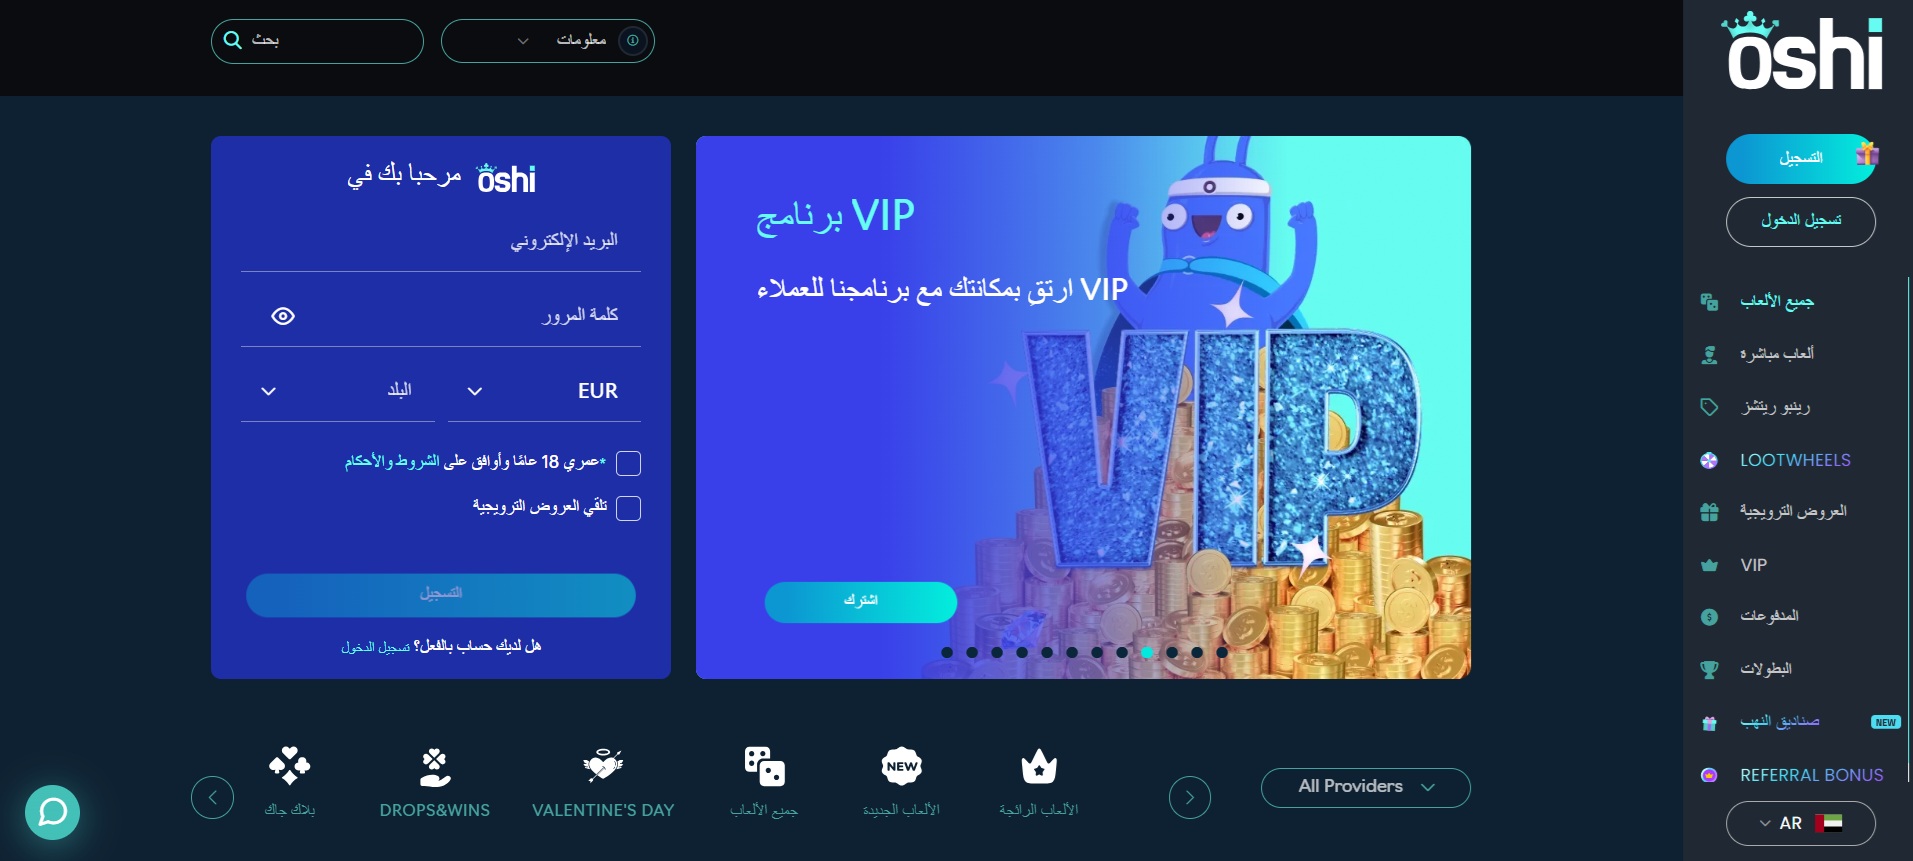1913x861 pixels.
Task: Click the NEW games badge icon
Action: 902,766
